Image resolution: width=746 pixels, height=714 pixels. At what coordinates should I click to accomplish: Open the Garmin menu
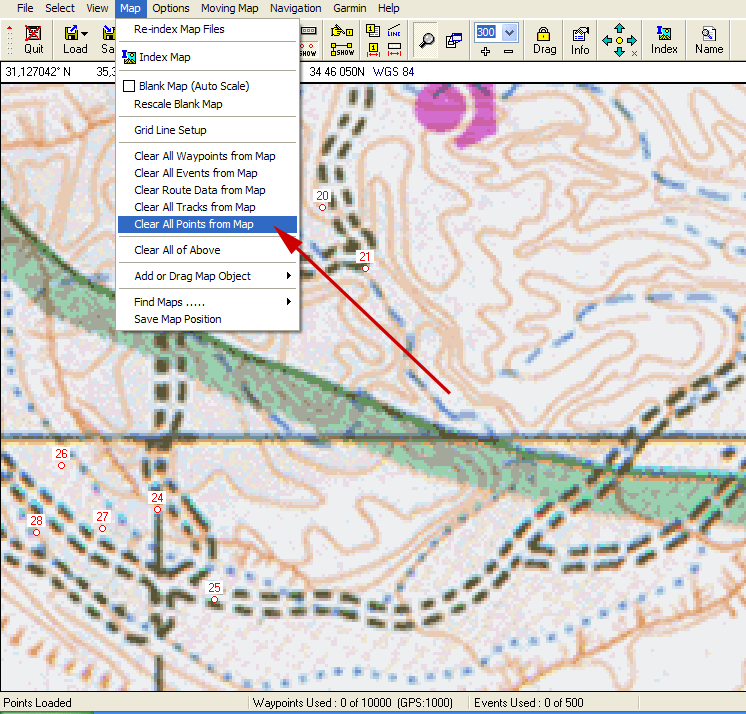click(x=350, y=8)
